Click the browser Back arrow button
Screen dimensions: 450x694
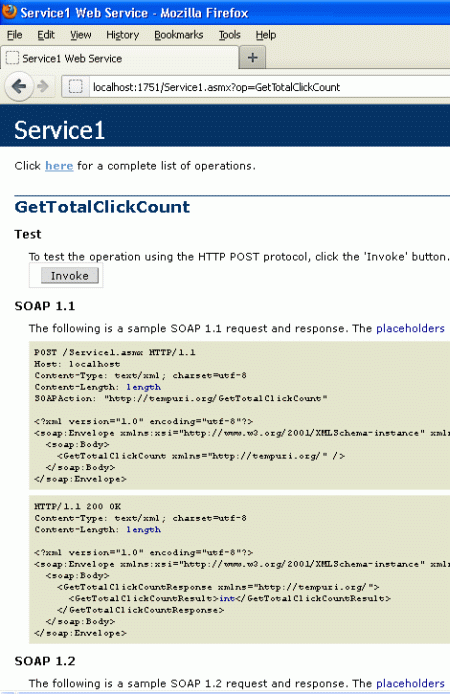click(x=19, y=86)
